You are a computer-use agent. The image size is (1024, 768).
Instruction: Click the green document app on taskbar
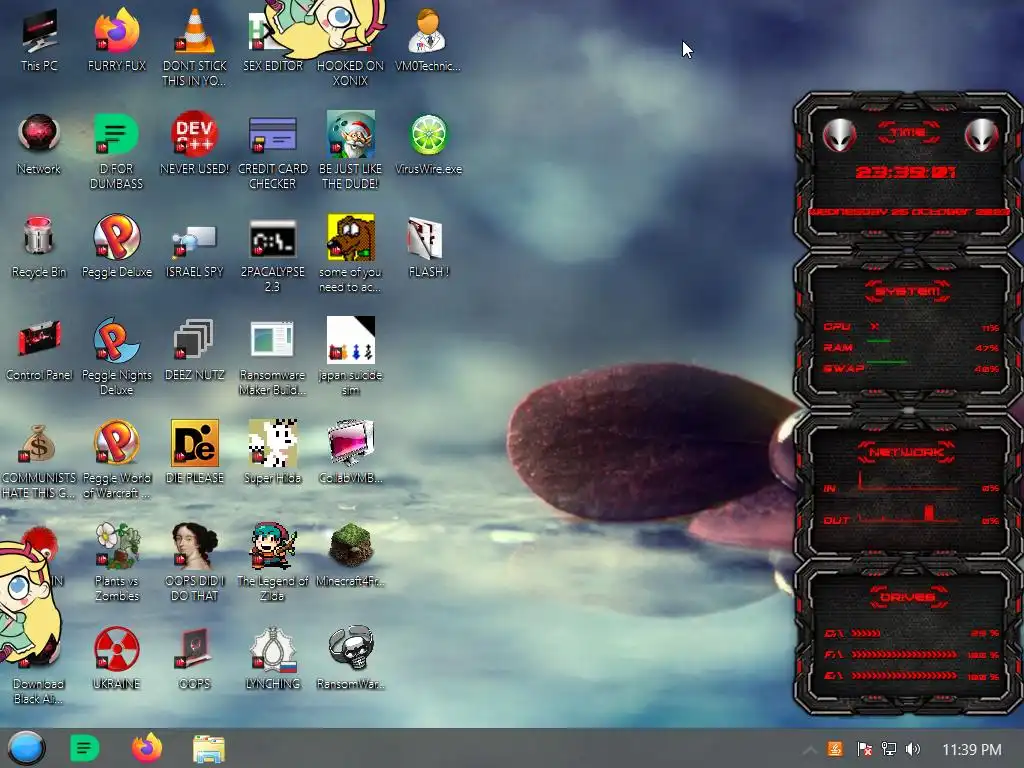(85, 748)
